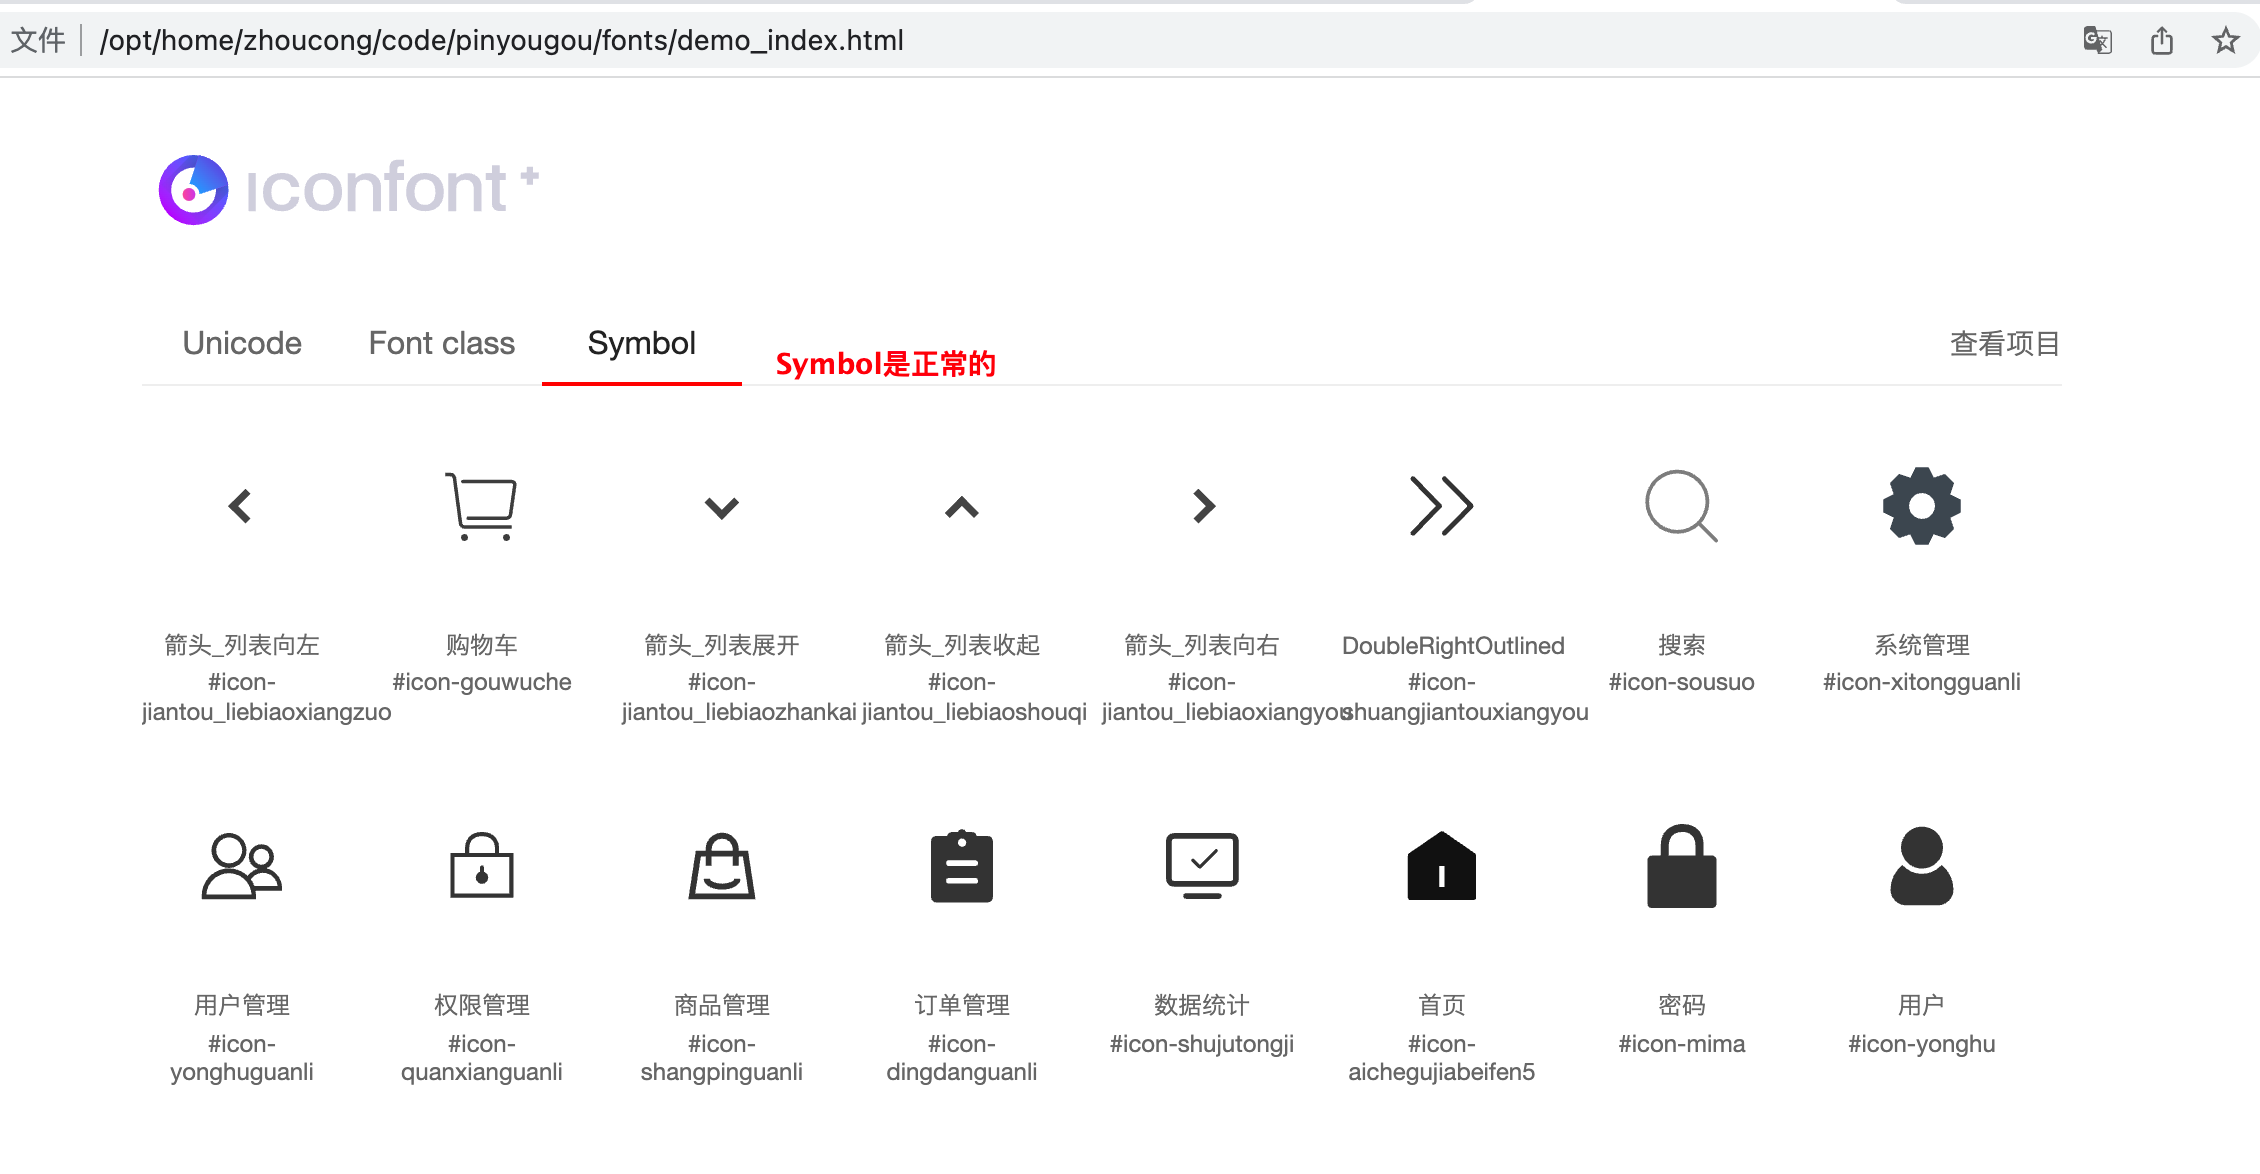Image resolution: width=2260 pixels, height=1174 pixels.
Task: Click the 商品管理 shopping bag icon
Action: [x=721, y=867]
